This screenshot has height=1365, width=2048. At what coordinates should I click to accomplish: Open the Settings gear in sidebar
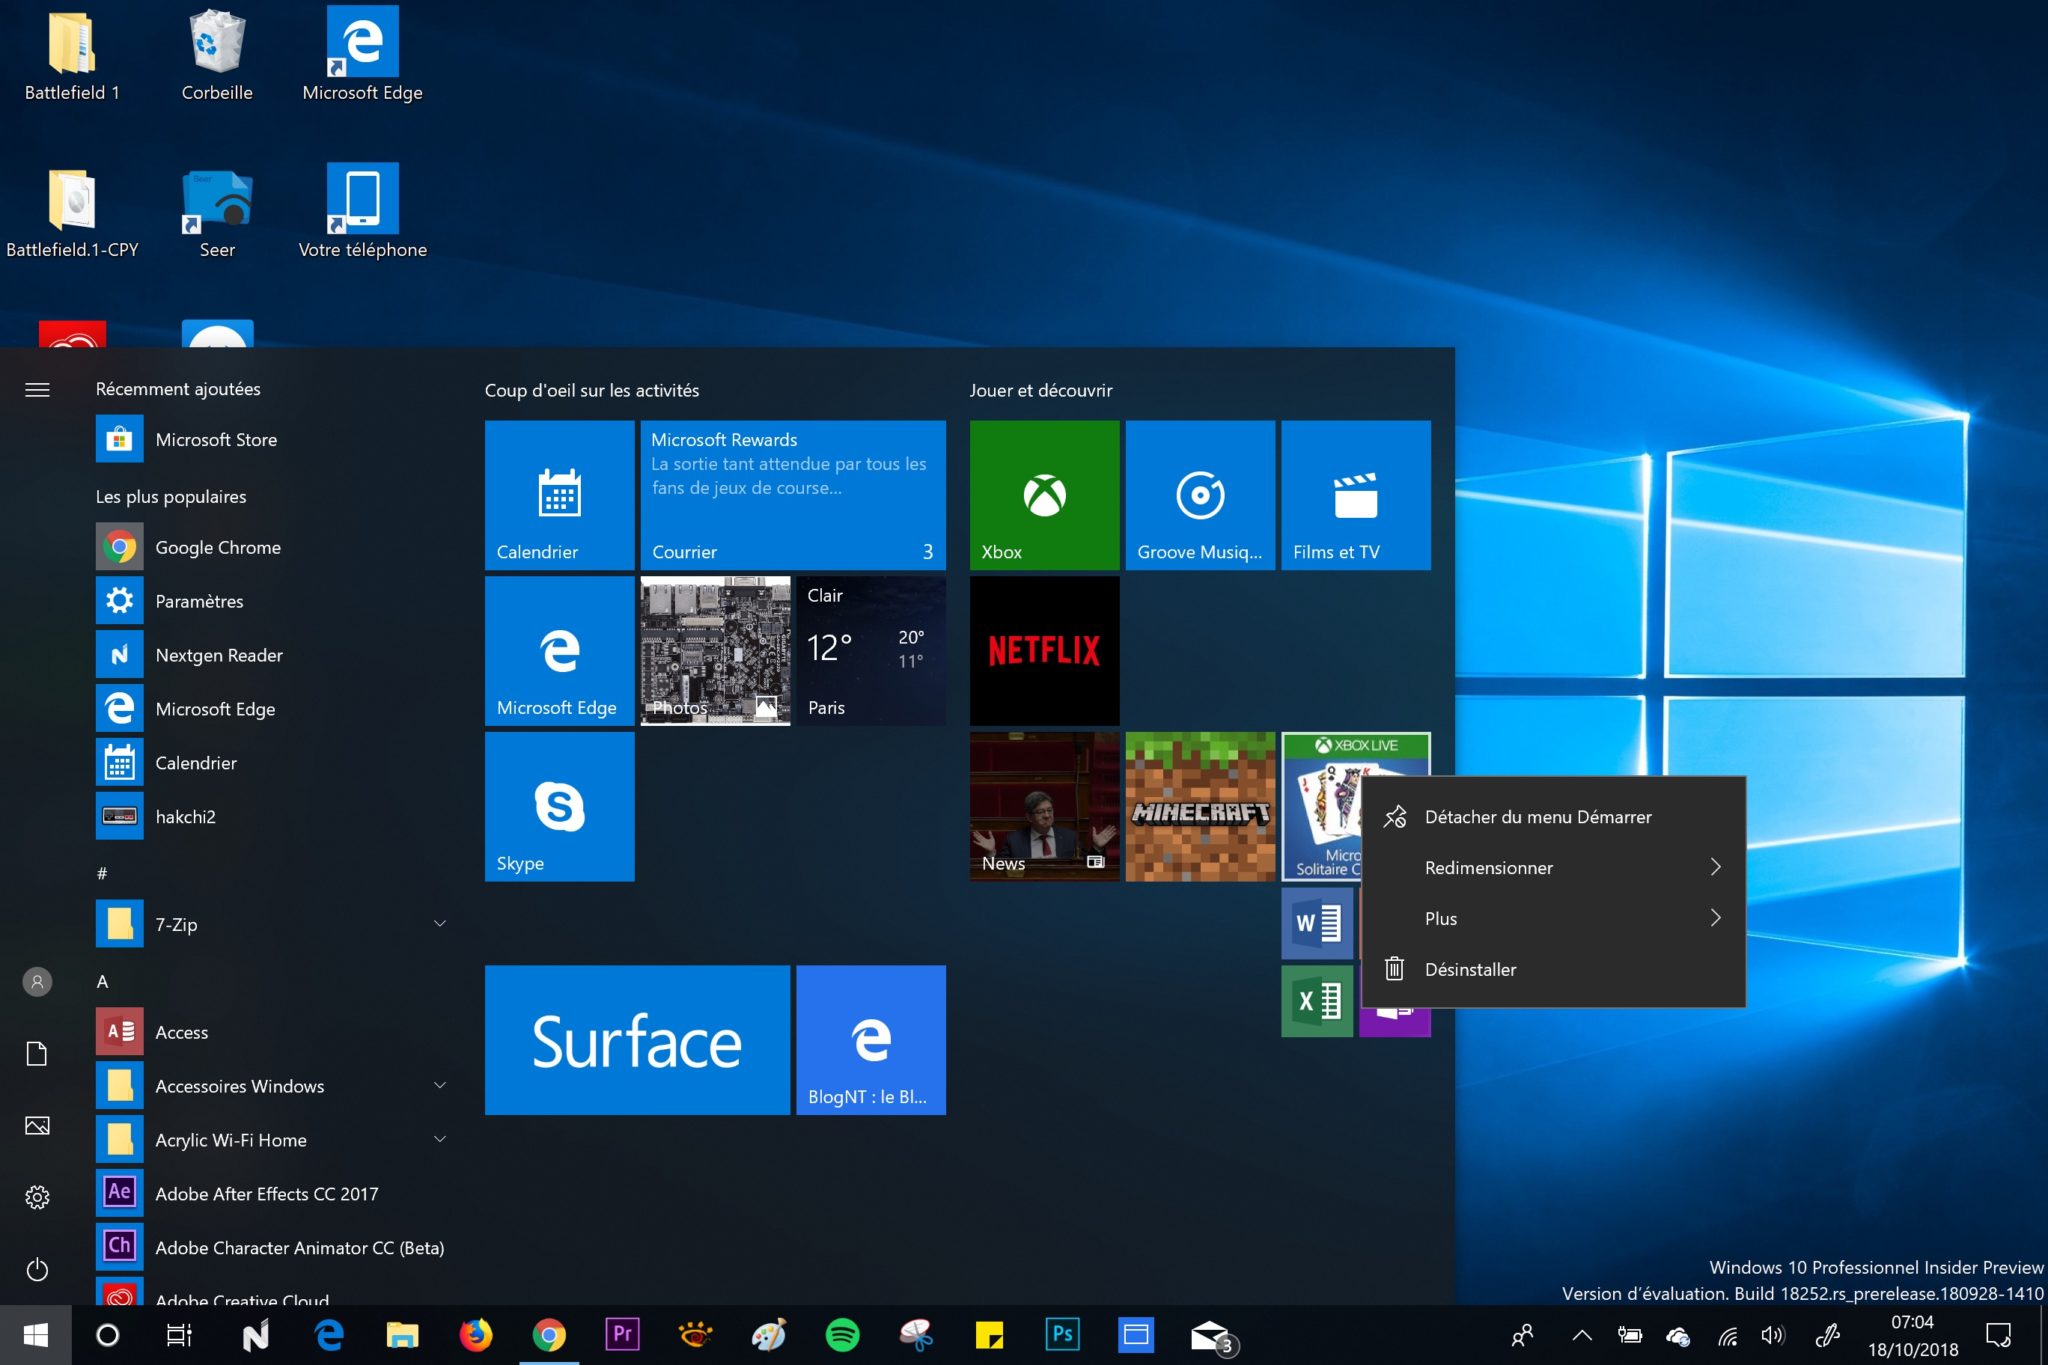pos(37,1198)
